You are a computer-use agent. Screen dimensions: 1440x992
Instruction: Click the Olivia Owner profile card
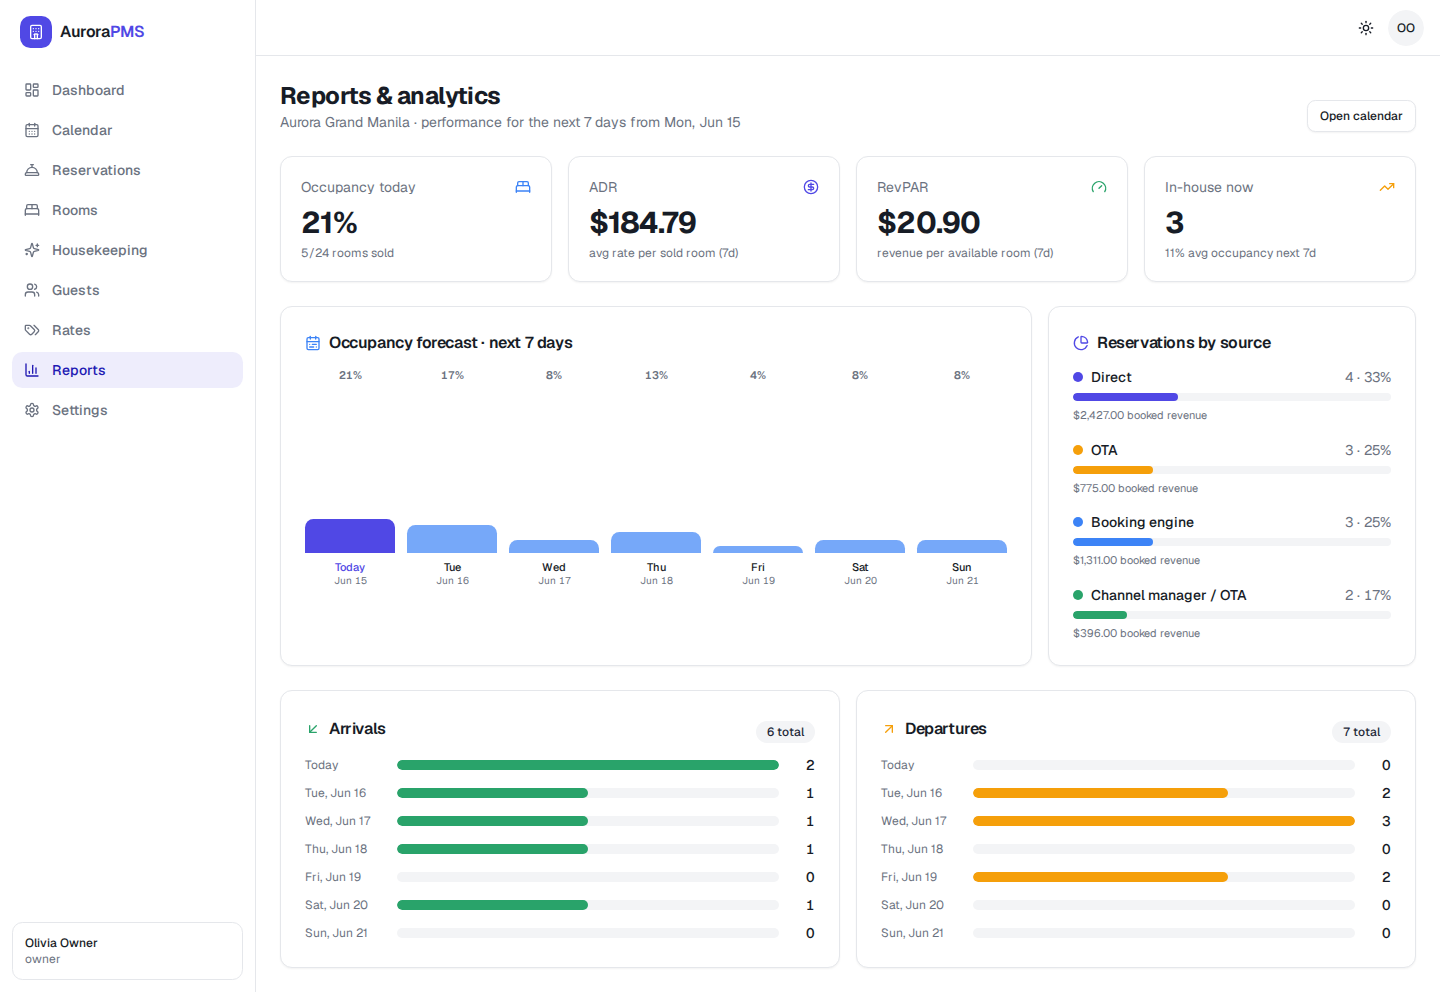click(127, 951)
